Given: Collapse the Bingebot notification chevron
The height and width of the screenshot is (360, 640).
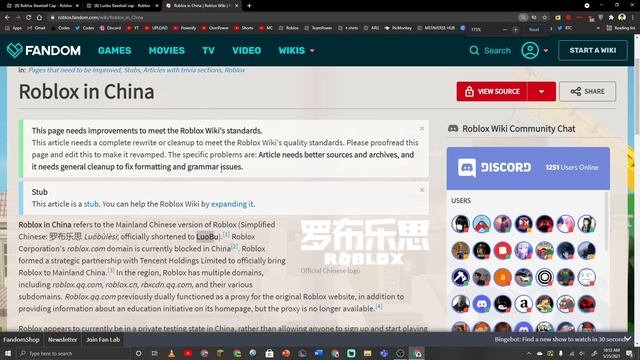Looking at the screenshot, I should click(628, 339).
